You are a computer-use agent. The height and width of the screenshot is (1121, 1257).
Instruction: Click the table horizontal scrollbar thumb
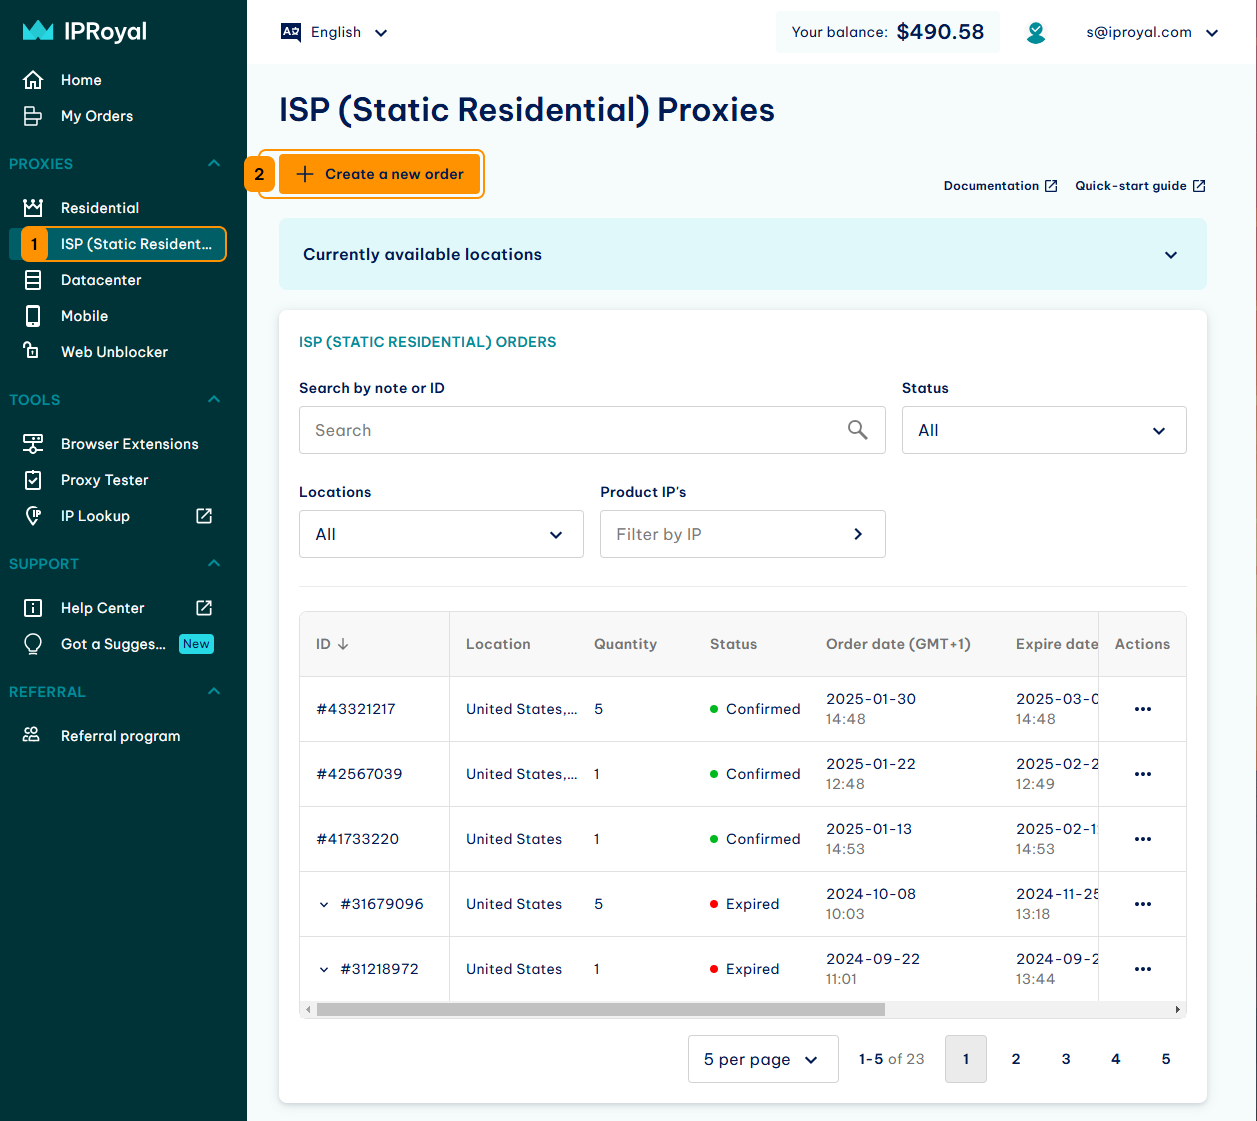click(600, 1010)
